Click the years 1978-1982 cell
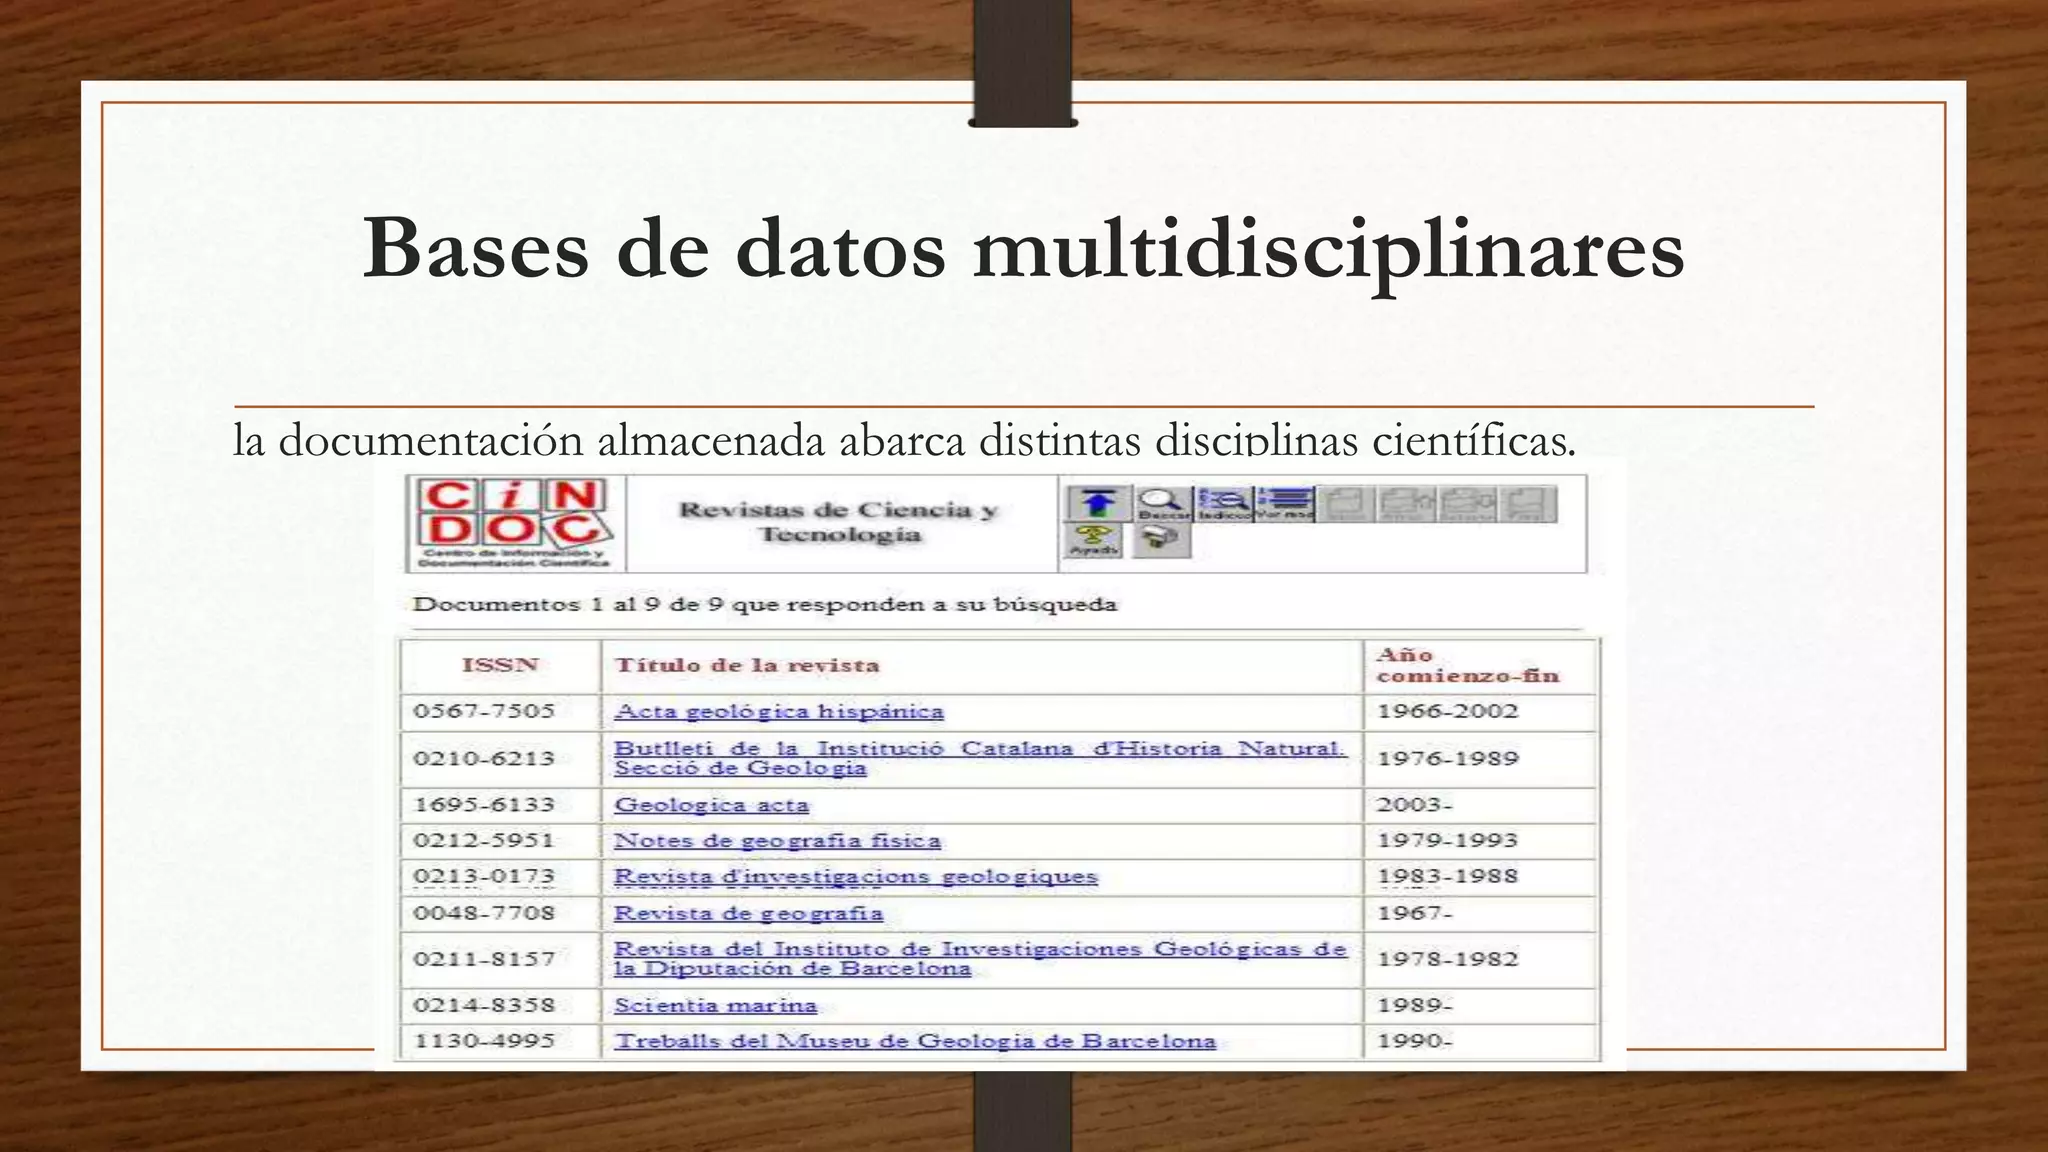2048x1152 pixels. coord(1481,959)
